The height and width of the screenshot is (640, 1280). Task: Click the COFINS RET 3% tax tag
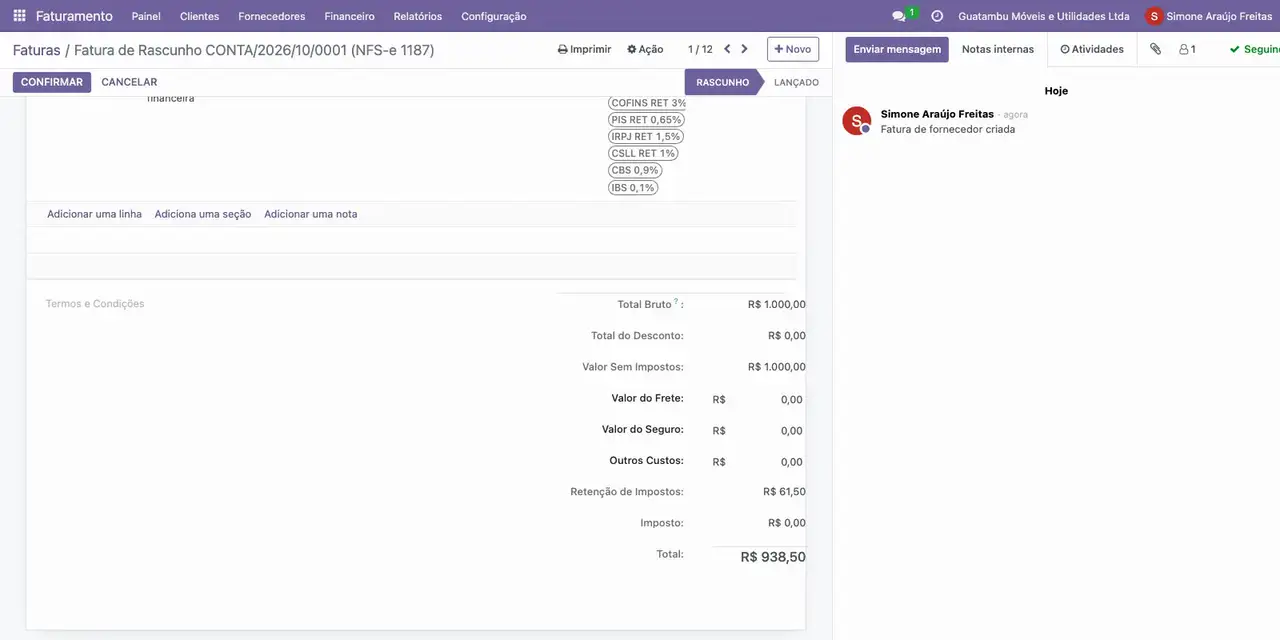[648, 103]
